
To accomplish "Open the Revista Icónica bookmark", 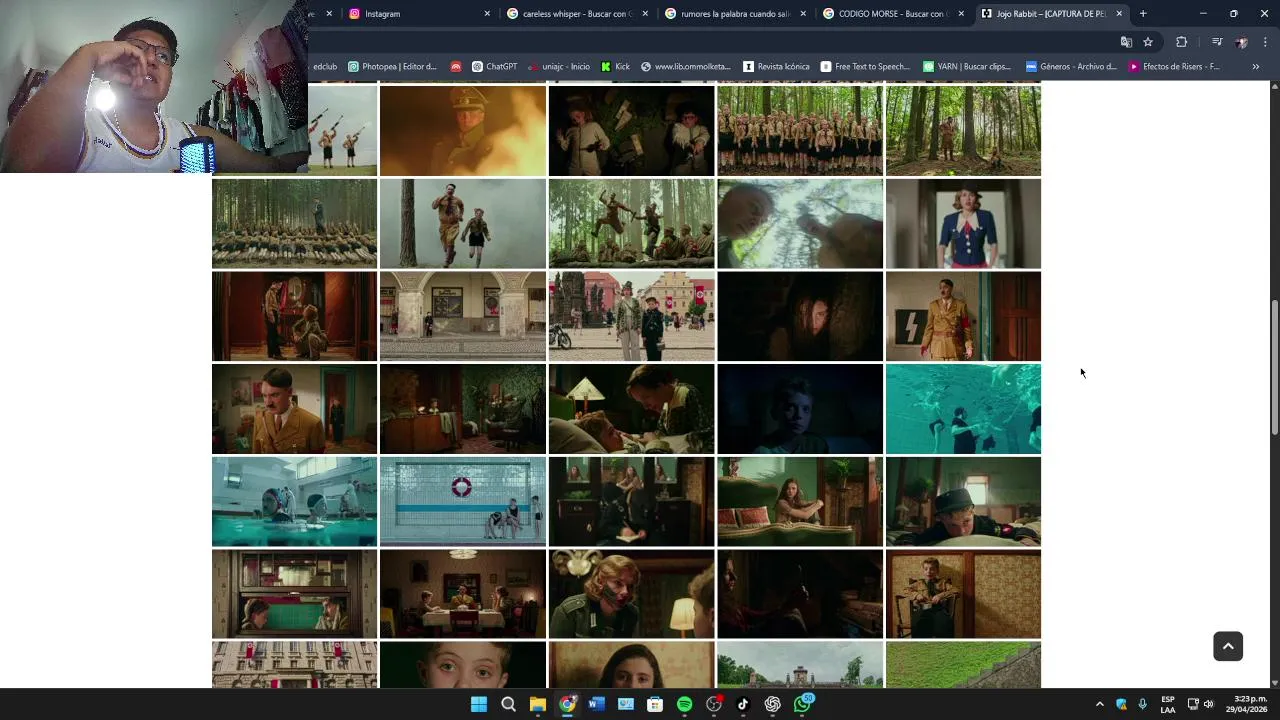I will 776,67.
